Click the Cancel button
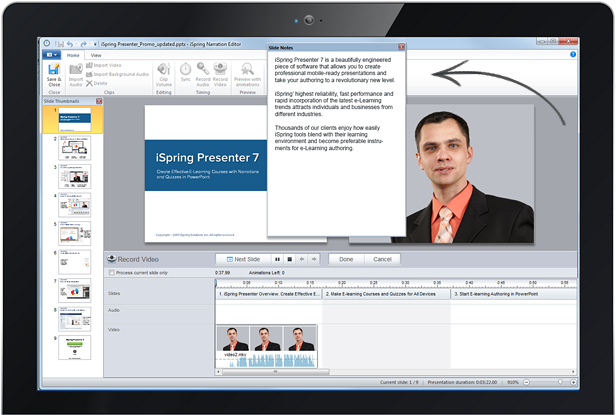This screenshot has height=415, width=616. [x=382, y=259]
